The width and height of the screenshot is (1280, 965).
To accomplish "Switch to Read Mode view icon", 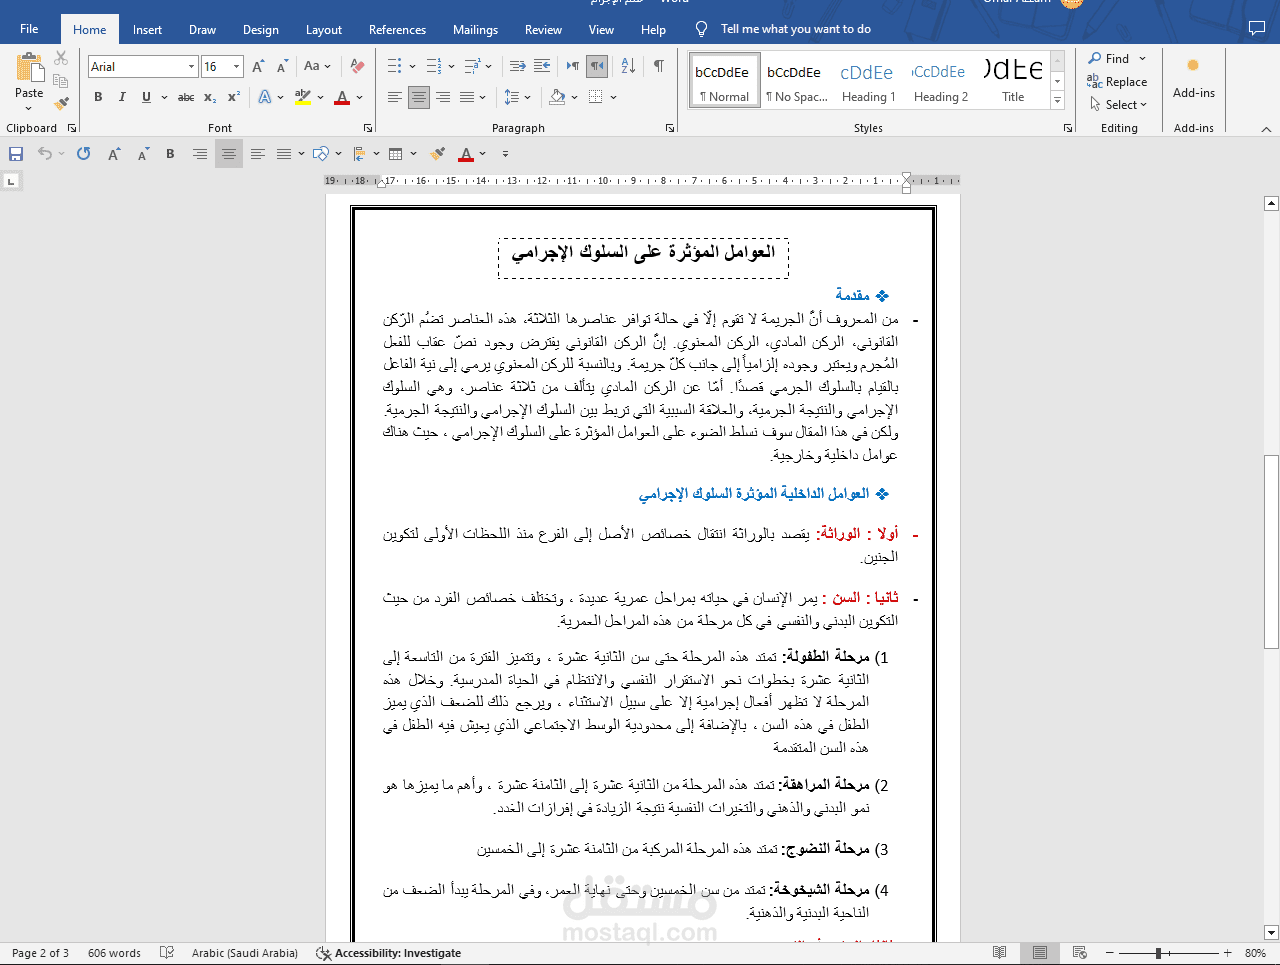I will [x=1000, y=953].
